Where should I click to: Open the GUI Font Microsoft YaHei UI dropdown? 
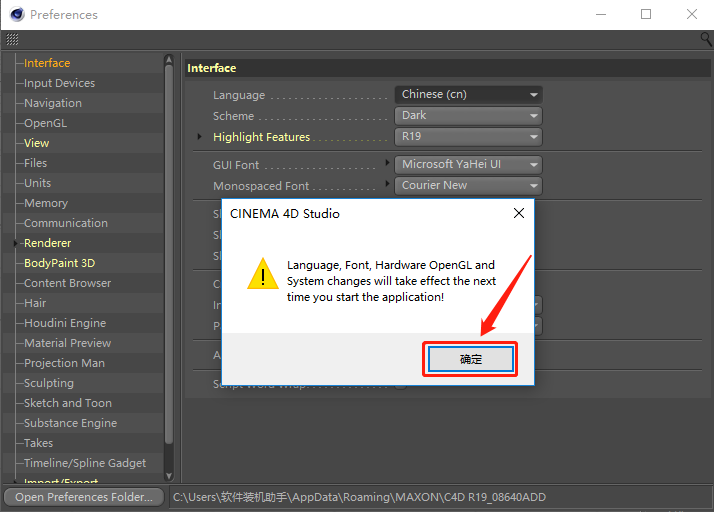click(x=469, y=164)
